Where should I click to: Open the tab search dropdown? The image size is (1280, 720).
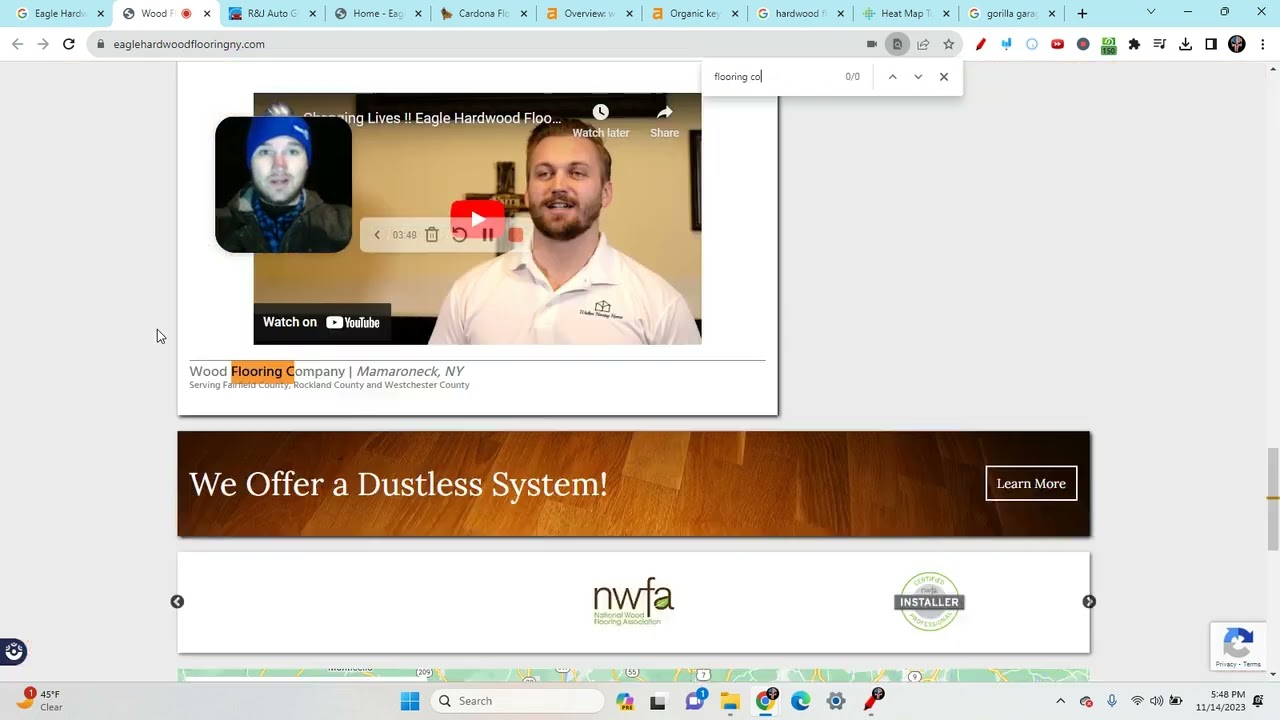pyautogui.click(x=1150, y=12)
